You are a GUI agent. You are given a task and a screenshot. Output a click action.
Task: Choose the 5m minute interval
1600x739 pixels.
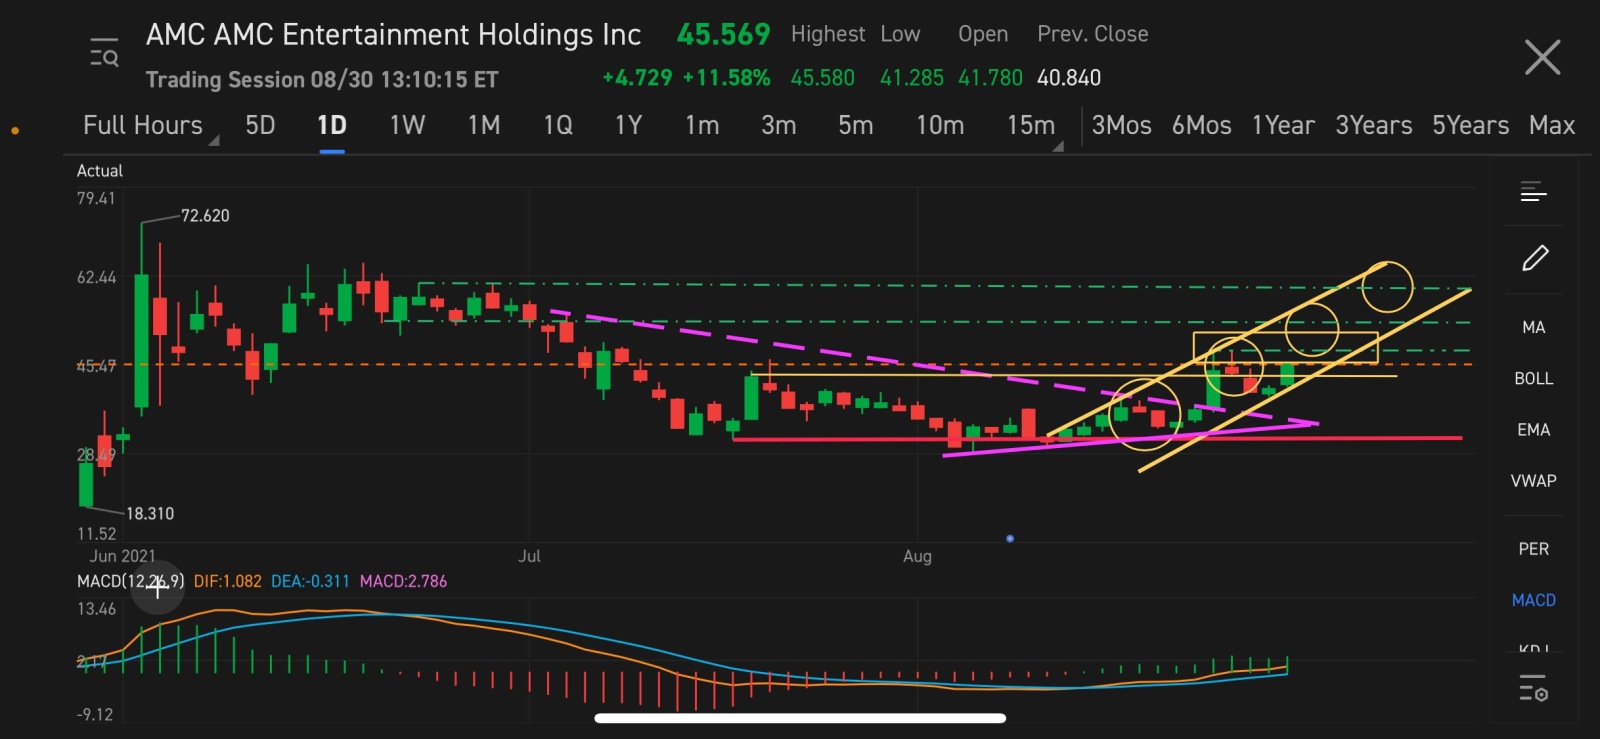(x=856, y=126)
